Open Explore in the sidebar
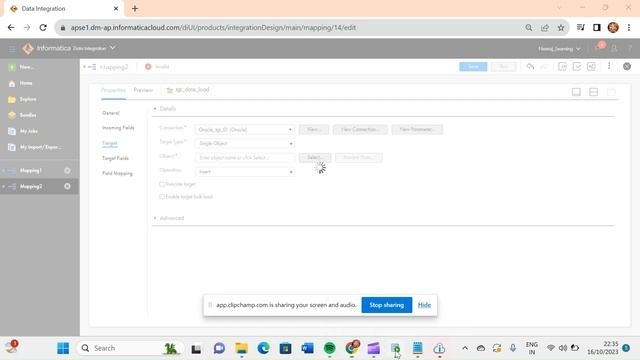 coord(22,99)
